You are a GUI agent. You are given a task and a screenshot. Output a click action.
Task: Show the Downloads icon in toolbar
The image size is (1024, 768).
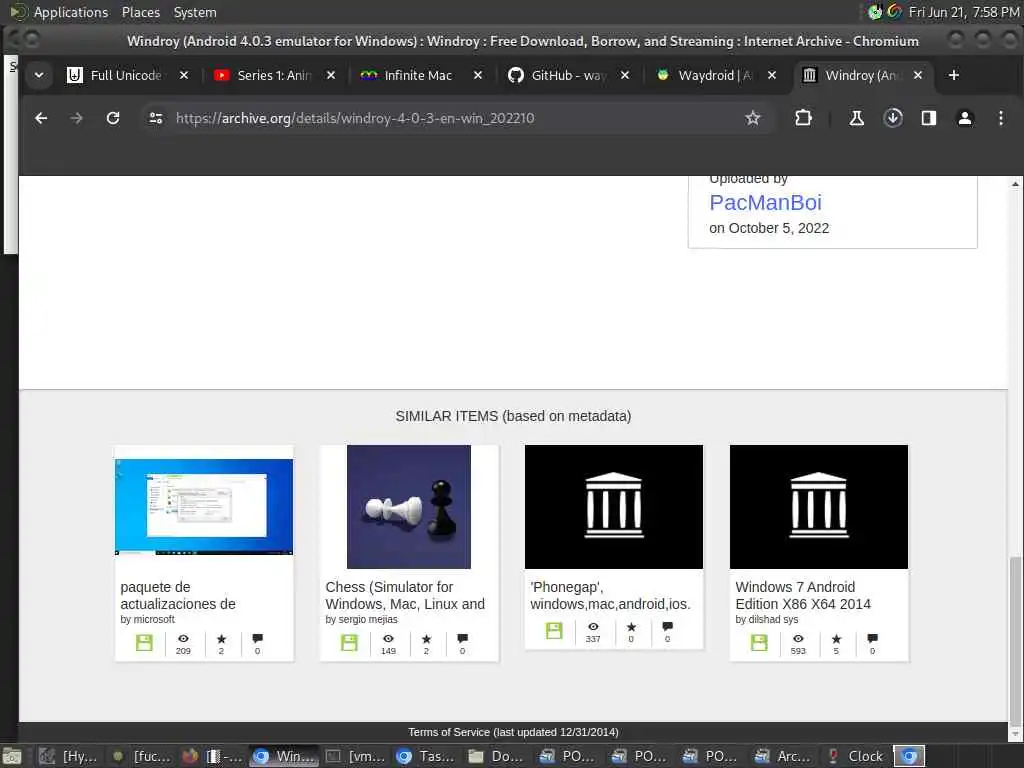pos(893,118)
